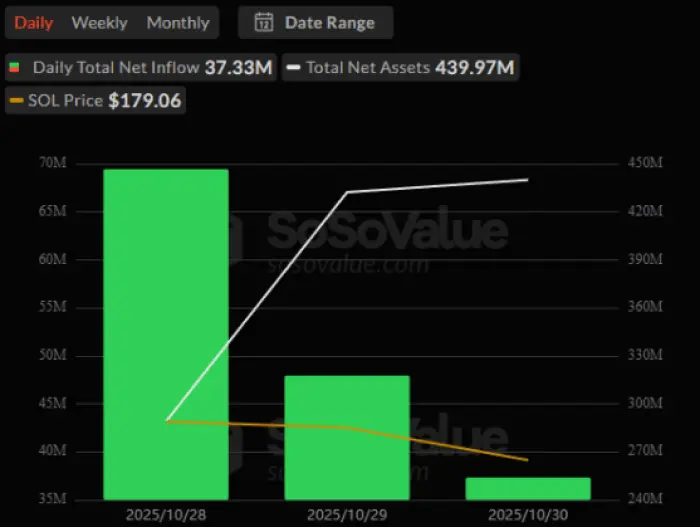Click the 2025/10/29 x-axis date label
Viewport: 700px width, 527px height.
click(347, 515)
